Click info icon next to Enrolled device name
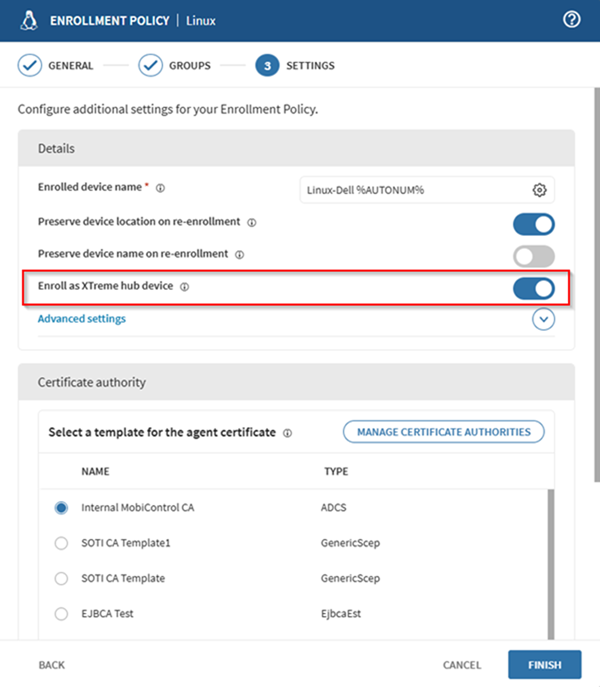 pos(160,187)
